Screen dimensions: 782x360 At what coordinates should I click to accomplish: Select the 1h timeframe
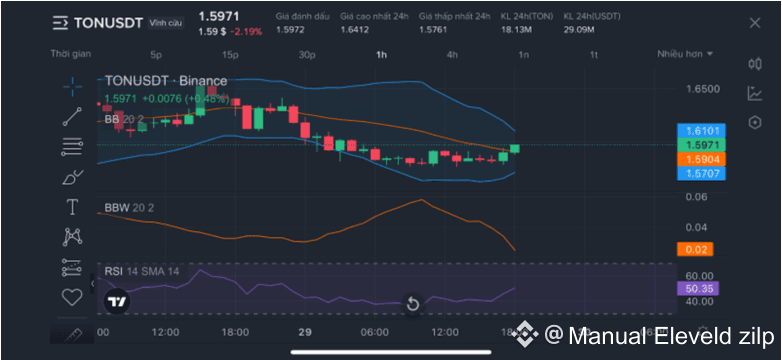click(x=381, y=55)
